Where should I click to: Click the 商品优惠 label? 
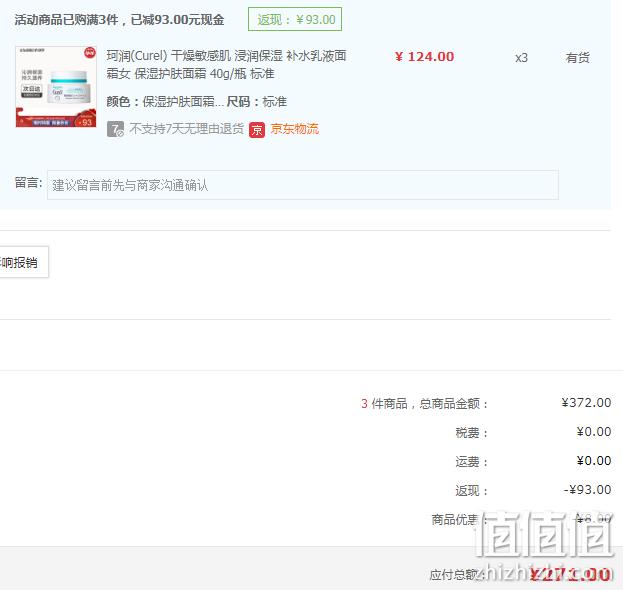459,519
